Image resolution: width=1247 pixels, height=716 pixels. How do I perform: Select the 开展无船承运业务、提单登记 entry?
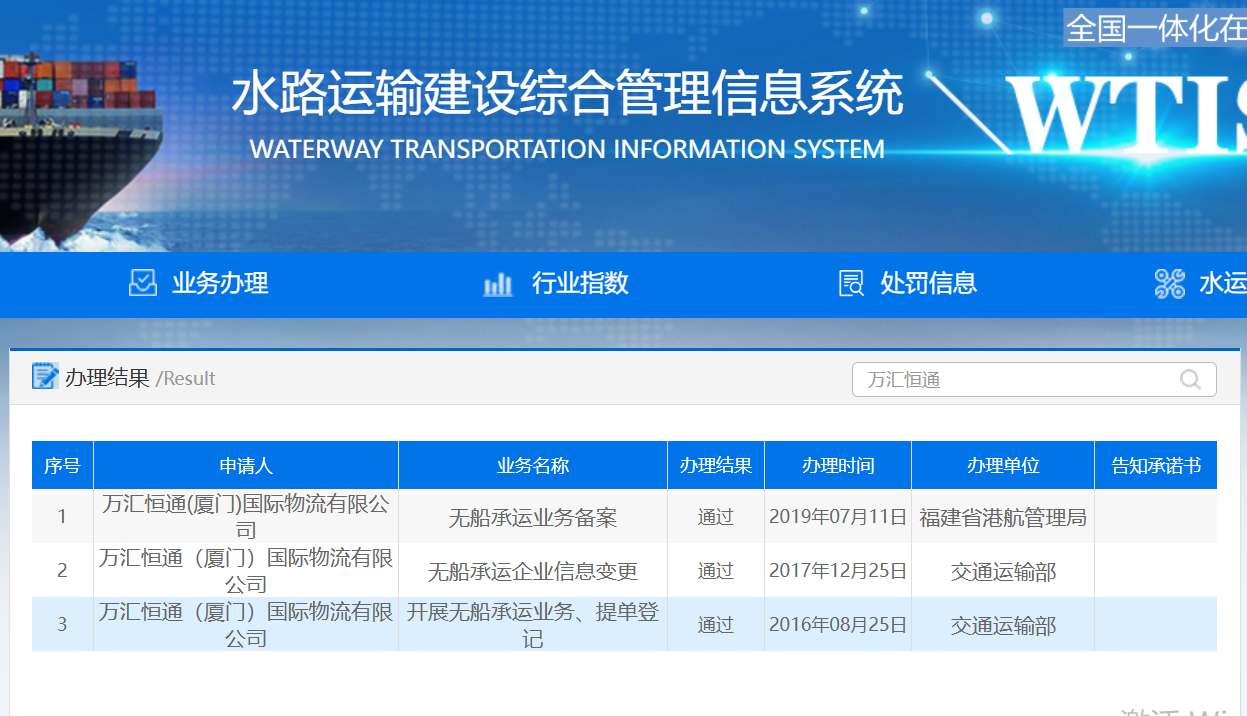533,625
